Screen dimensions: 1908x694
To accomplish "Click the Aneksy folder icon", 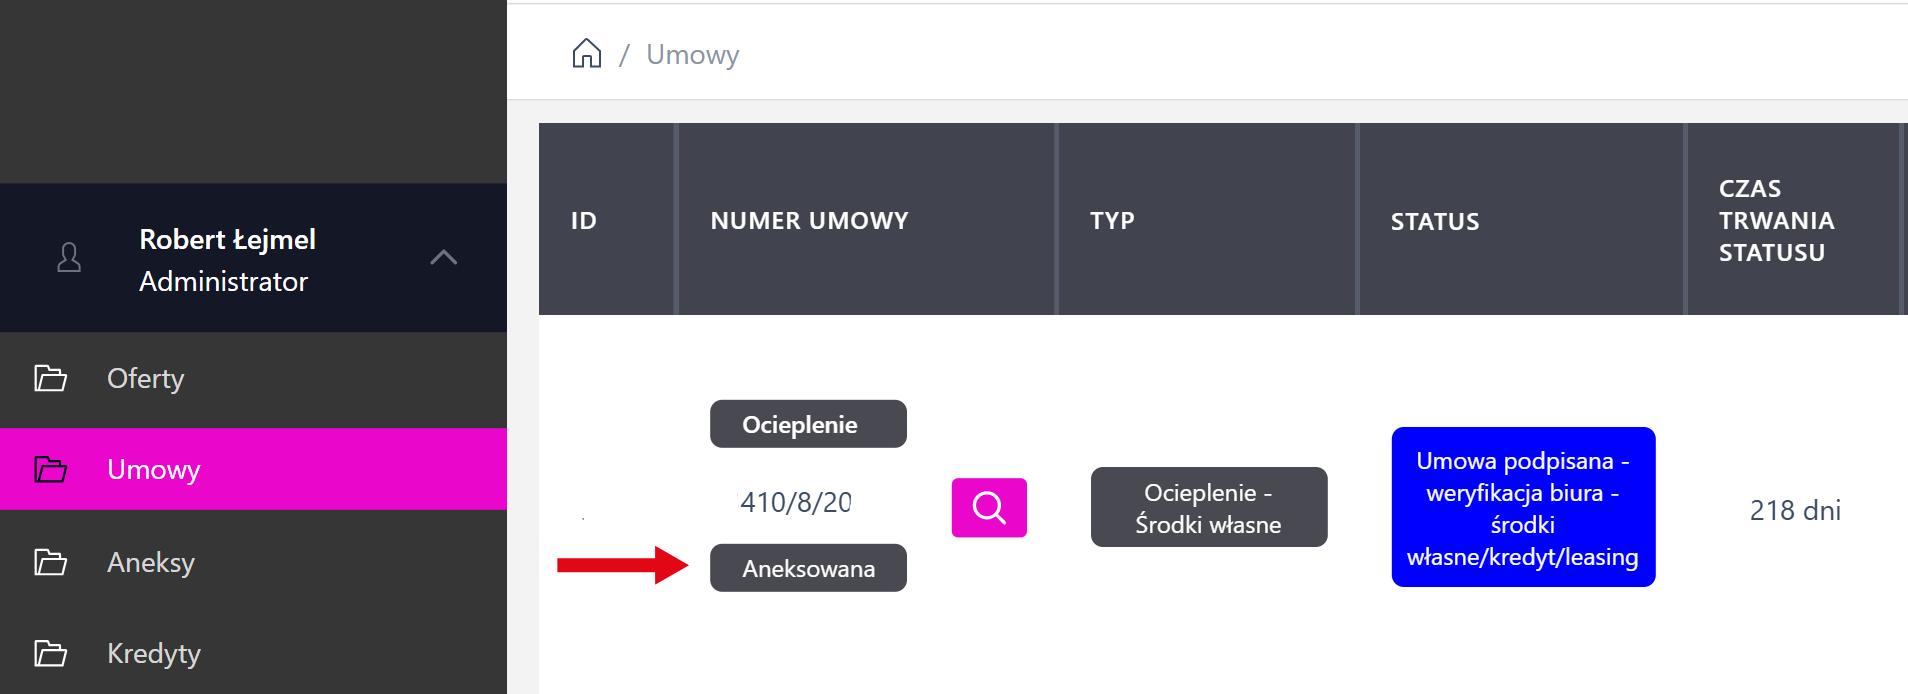I will pos(51,562).
